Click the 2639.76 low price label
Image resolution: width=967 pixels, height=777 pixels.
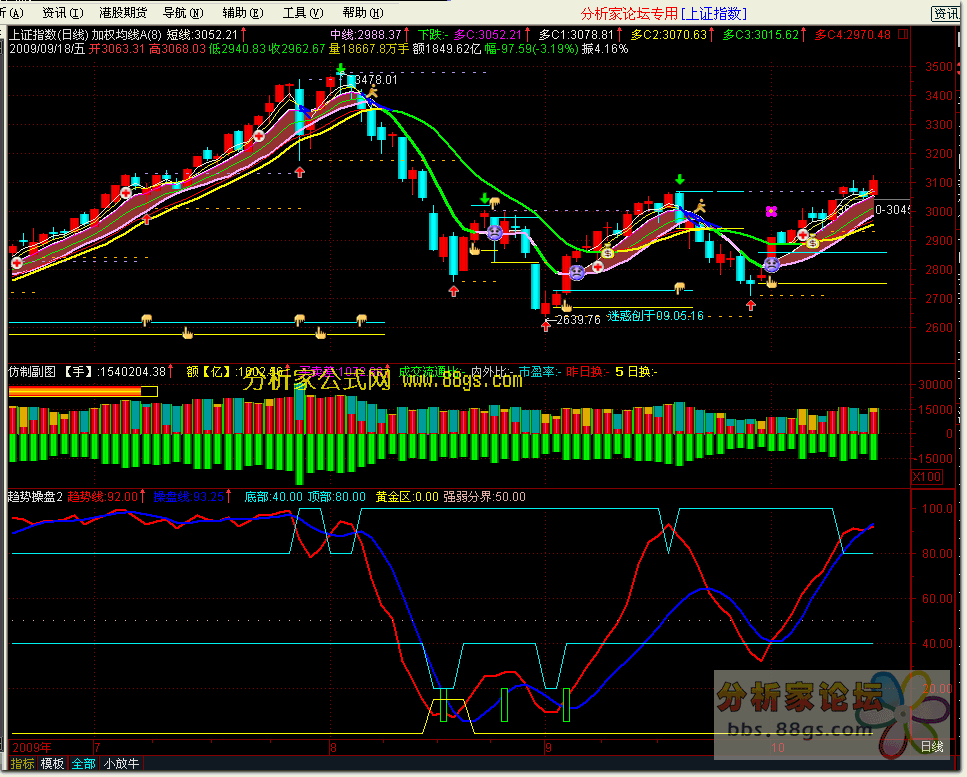click(x=578, y=319)
